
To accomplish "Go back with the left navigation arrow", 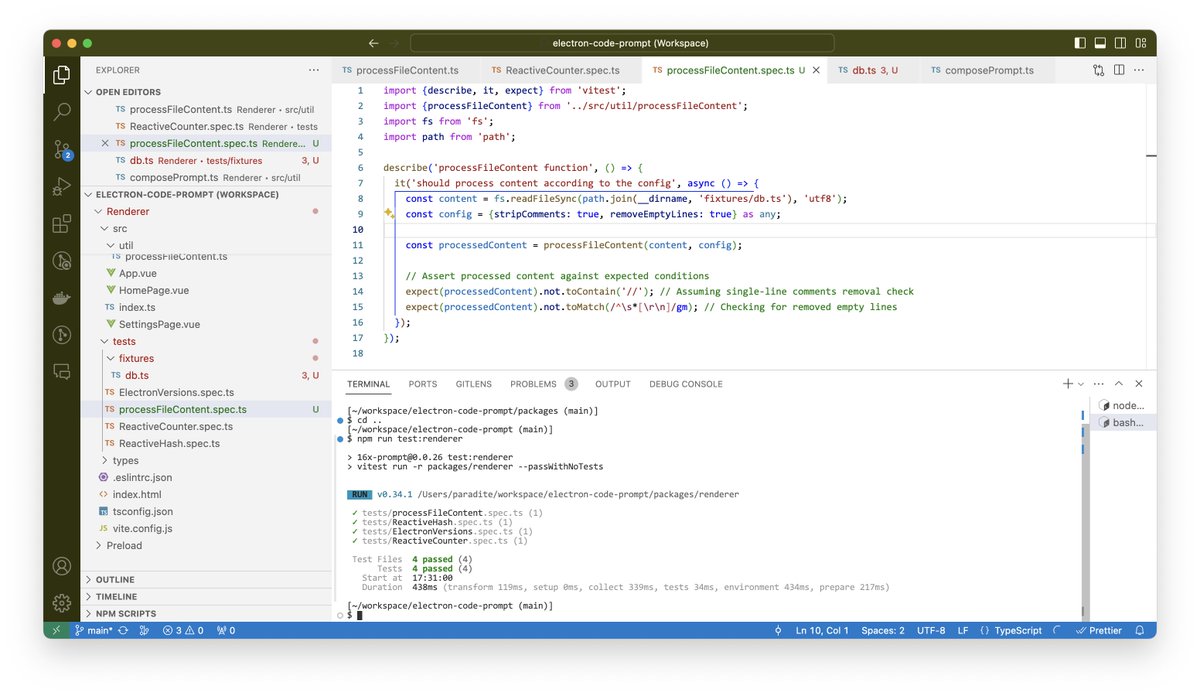I will pyautogui.click(x=374, y=44).
